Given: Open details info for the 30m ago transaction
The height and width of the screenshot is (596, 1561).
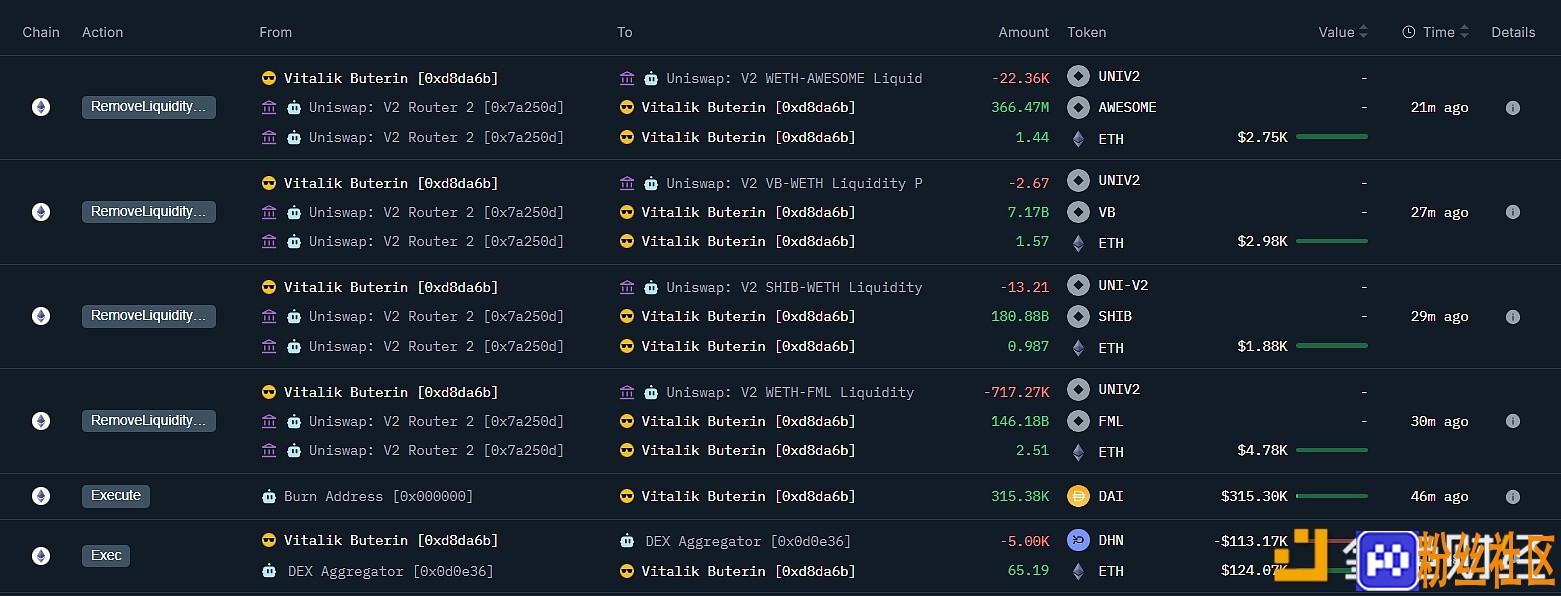Looking at the screenshot, I should coord(1512,421).
